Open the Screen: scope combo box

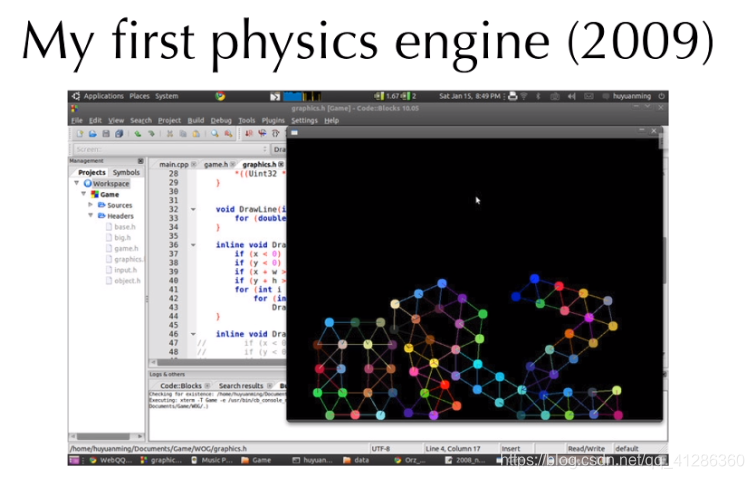[171, 149]
